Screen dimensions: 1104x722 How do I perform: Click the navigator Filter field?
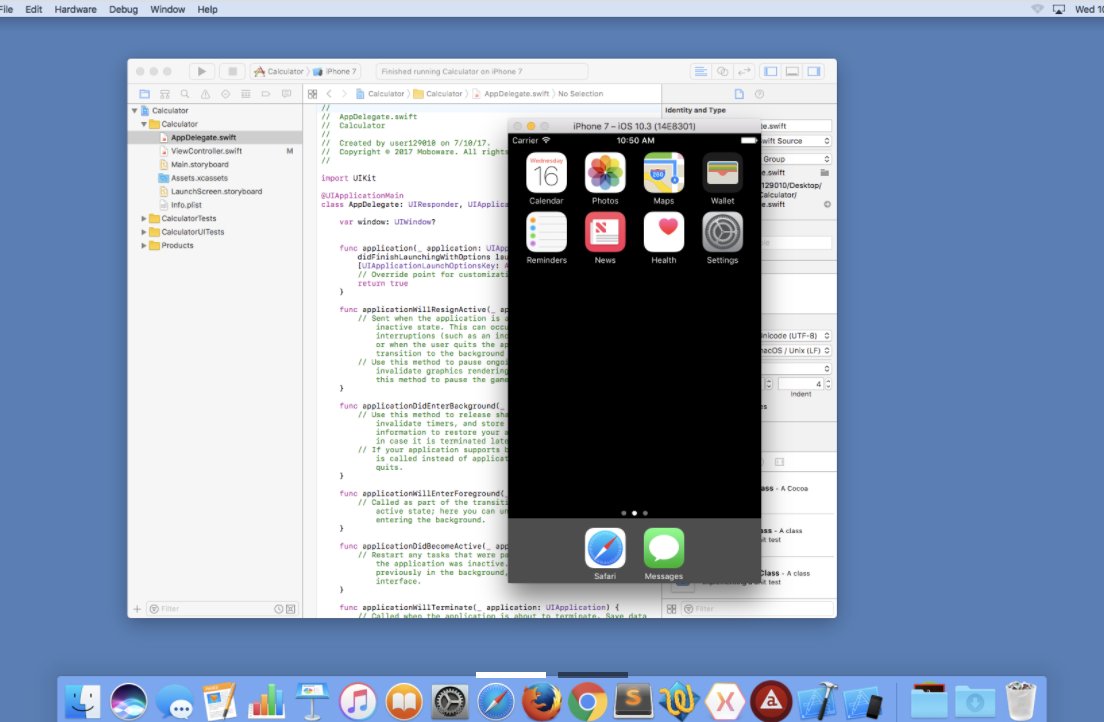tap(222, 609)
